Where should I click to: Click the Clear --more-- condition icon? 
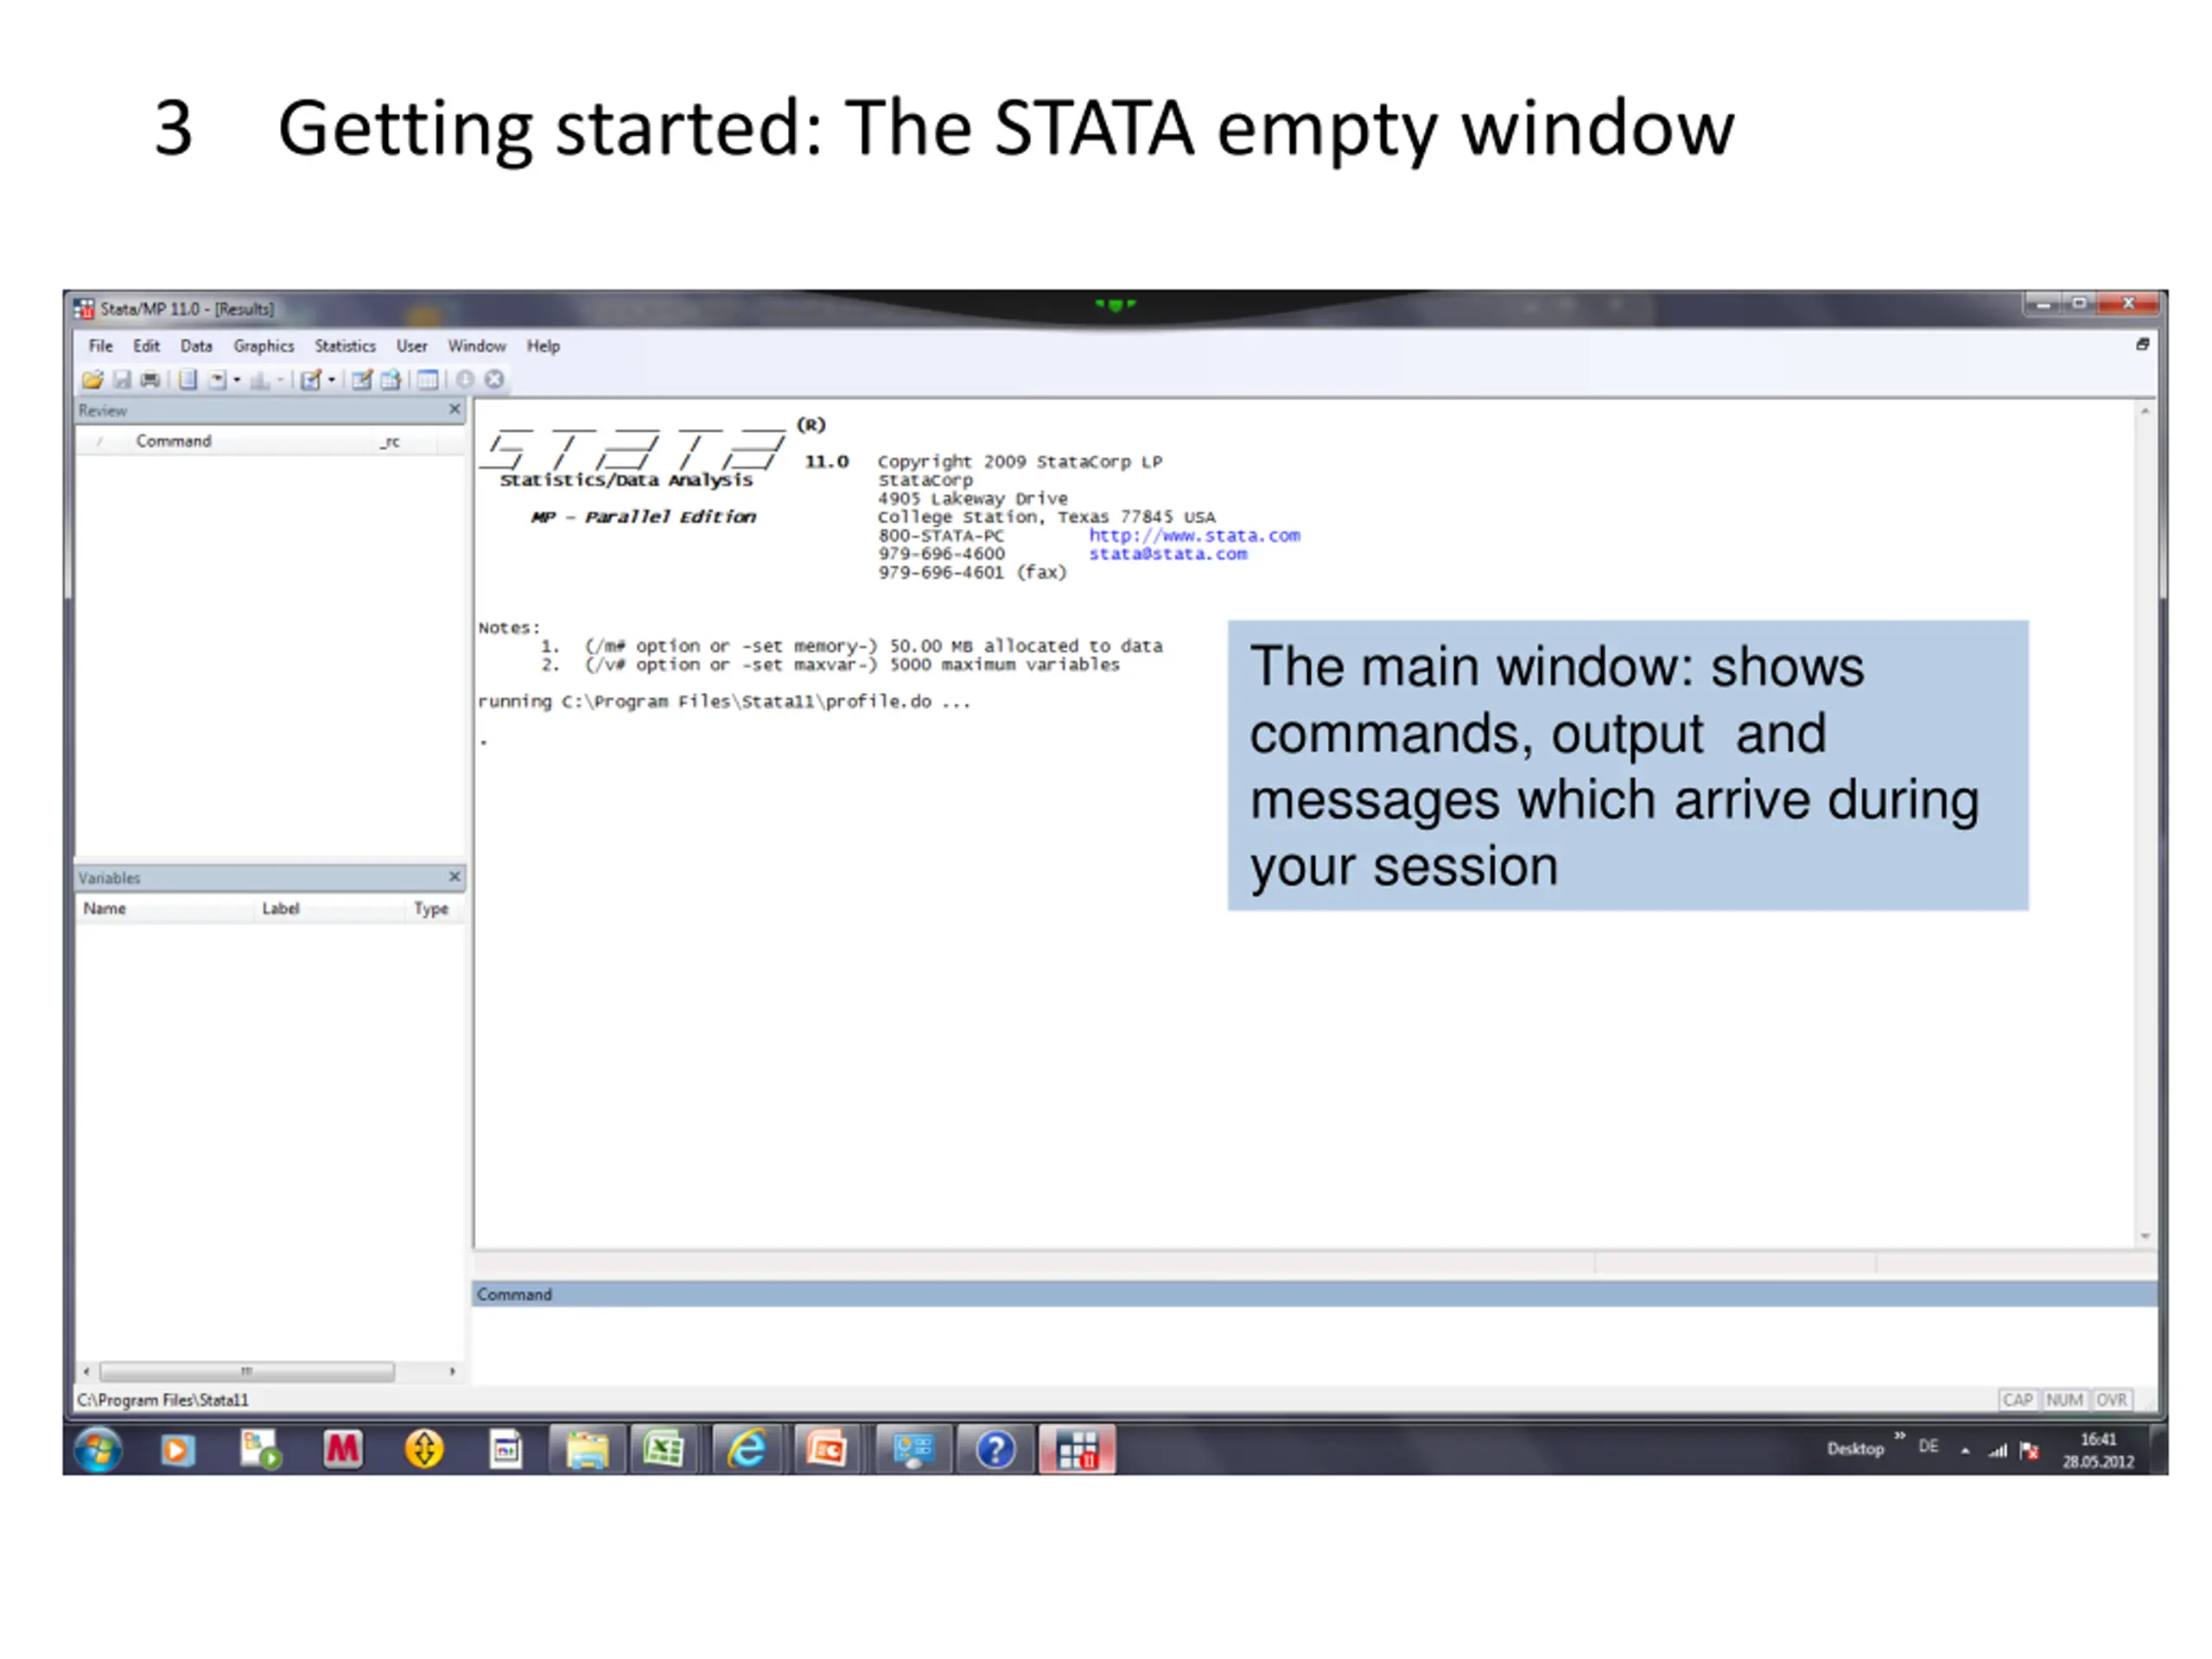coord(465,380)
